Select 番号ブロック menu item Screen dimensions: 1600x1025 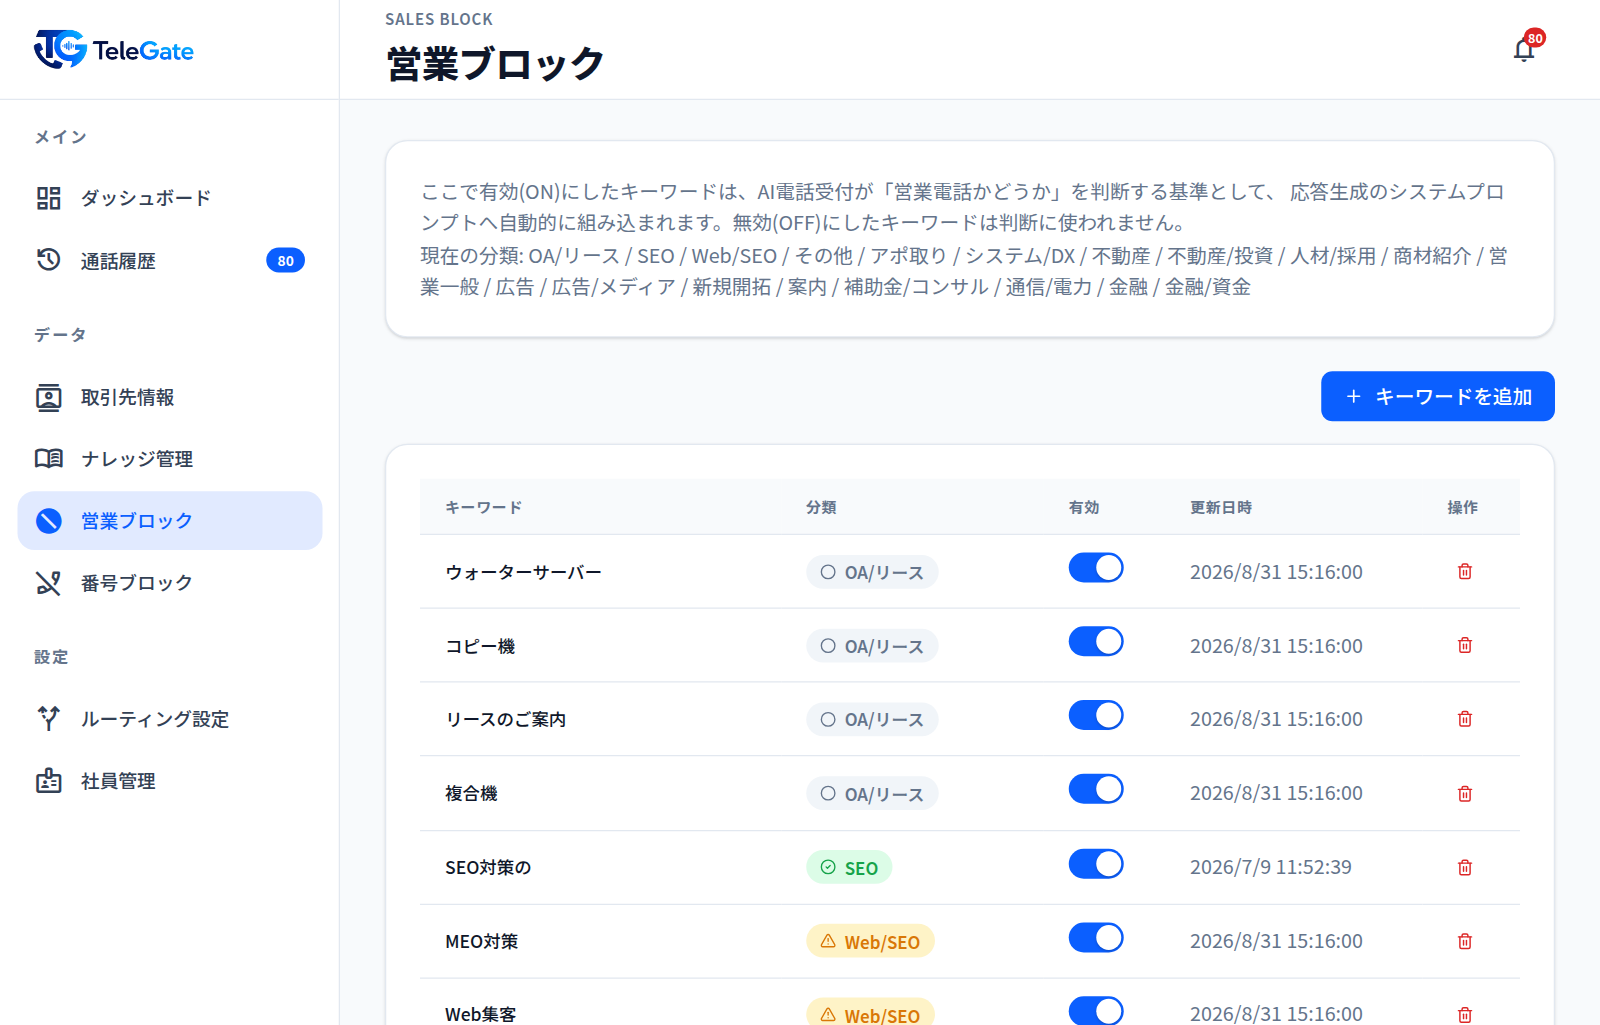point(170,582)
